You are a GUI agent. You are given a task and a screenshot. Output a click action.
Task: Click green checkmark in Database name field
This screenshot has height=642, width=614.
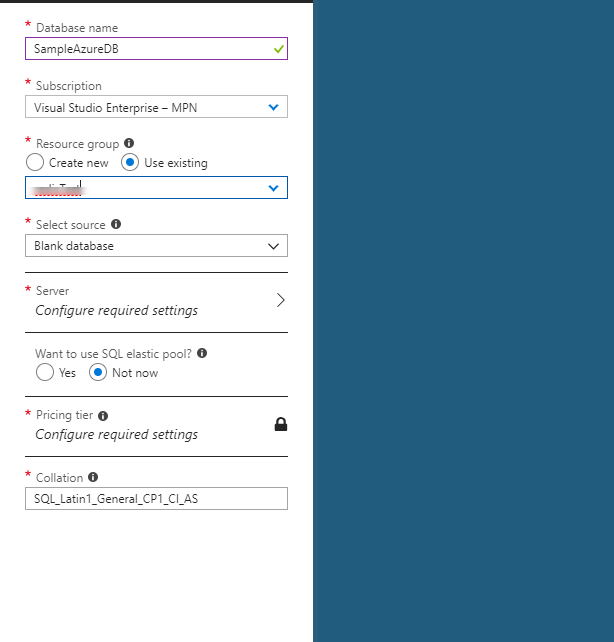(277, 48)
